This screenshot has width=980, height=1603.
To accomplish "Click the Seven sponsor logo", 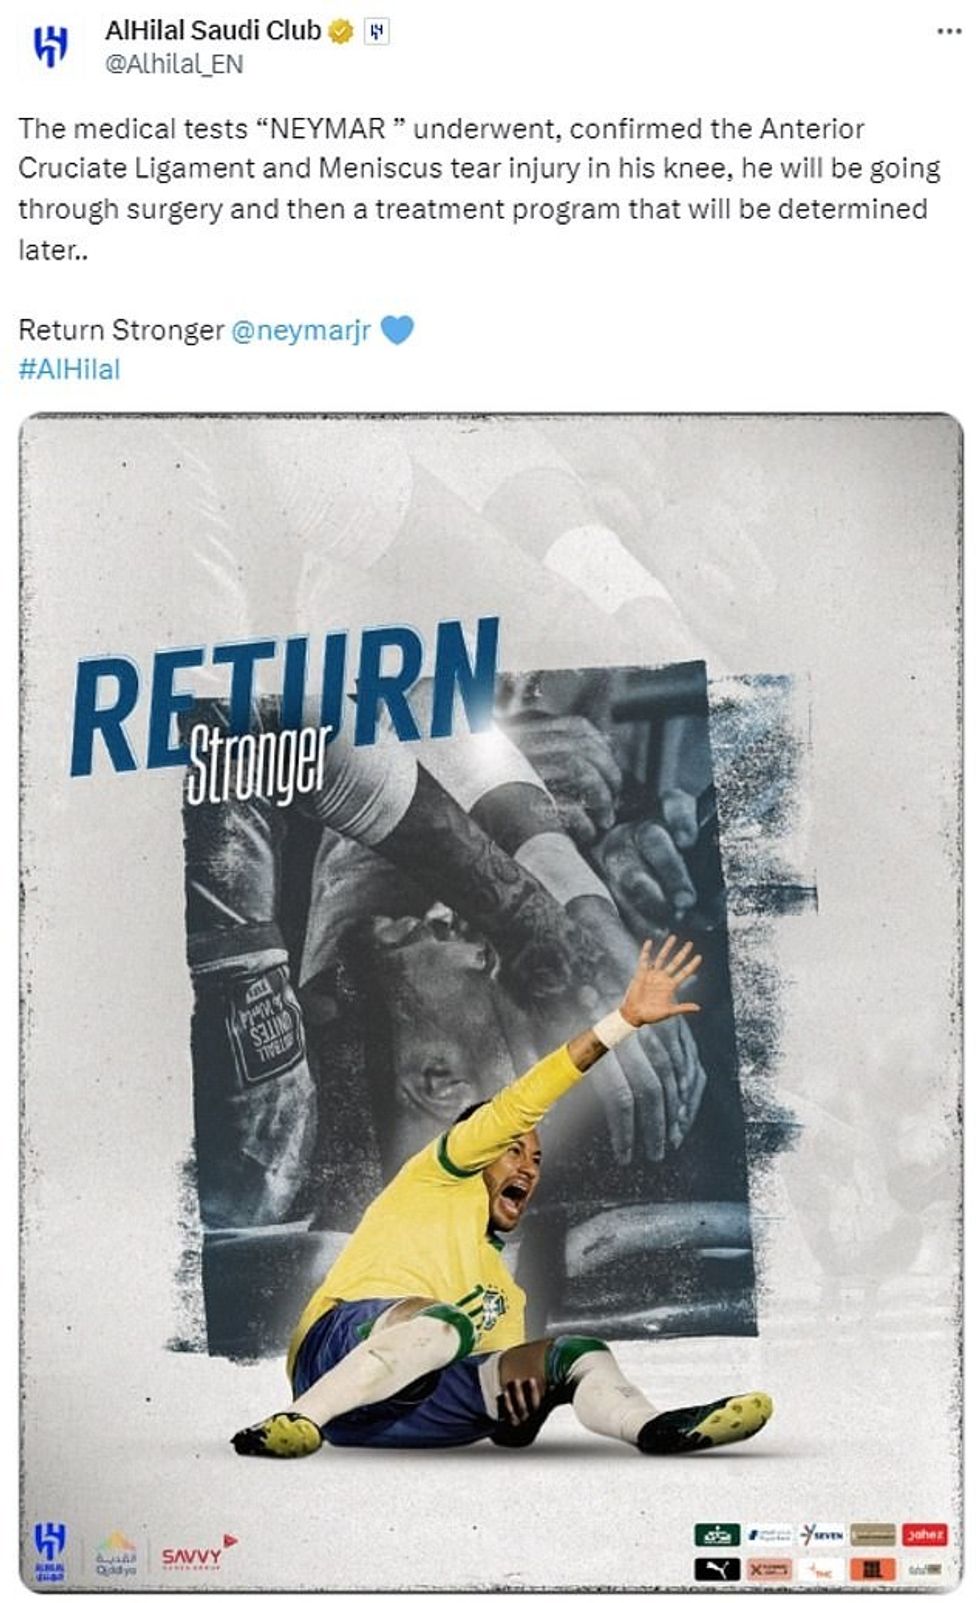I will (822, 1534).
